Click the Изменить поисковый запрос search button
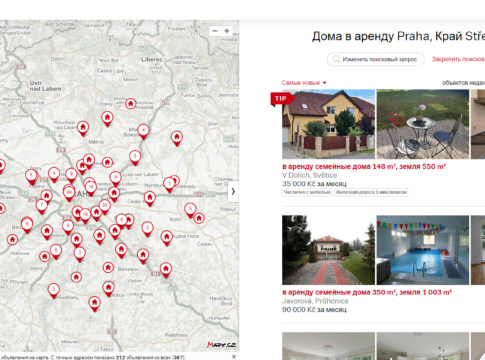This screenshot has width=485, height=360. tap(376, 59)
